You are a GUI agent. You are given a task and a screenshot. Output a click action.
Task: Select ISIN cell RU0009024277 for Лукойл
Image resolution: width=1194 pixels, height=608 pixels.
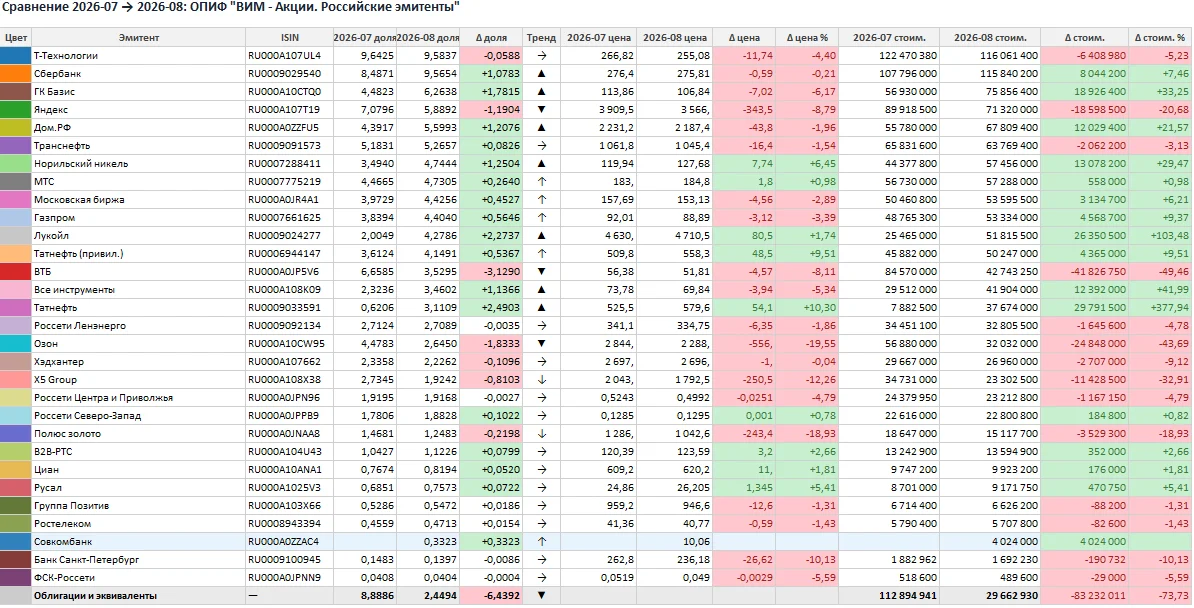coord(289,235)
